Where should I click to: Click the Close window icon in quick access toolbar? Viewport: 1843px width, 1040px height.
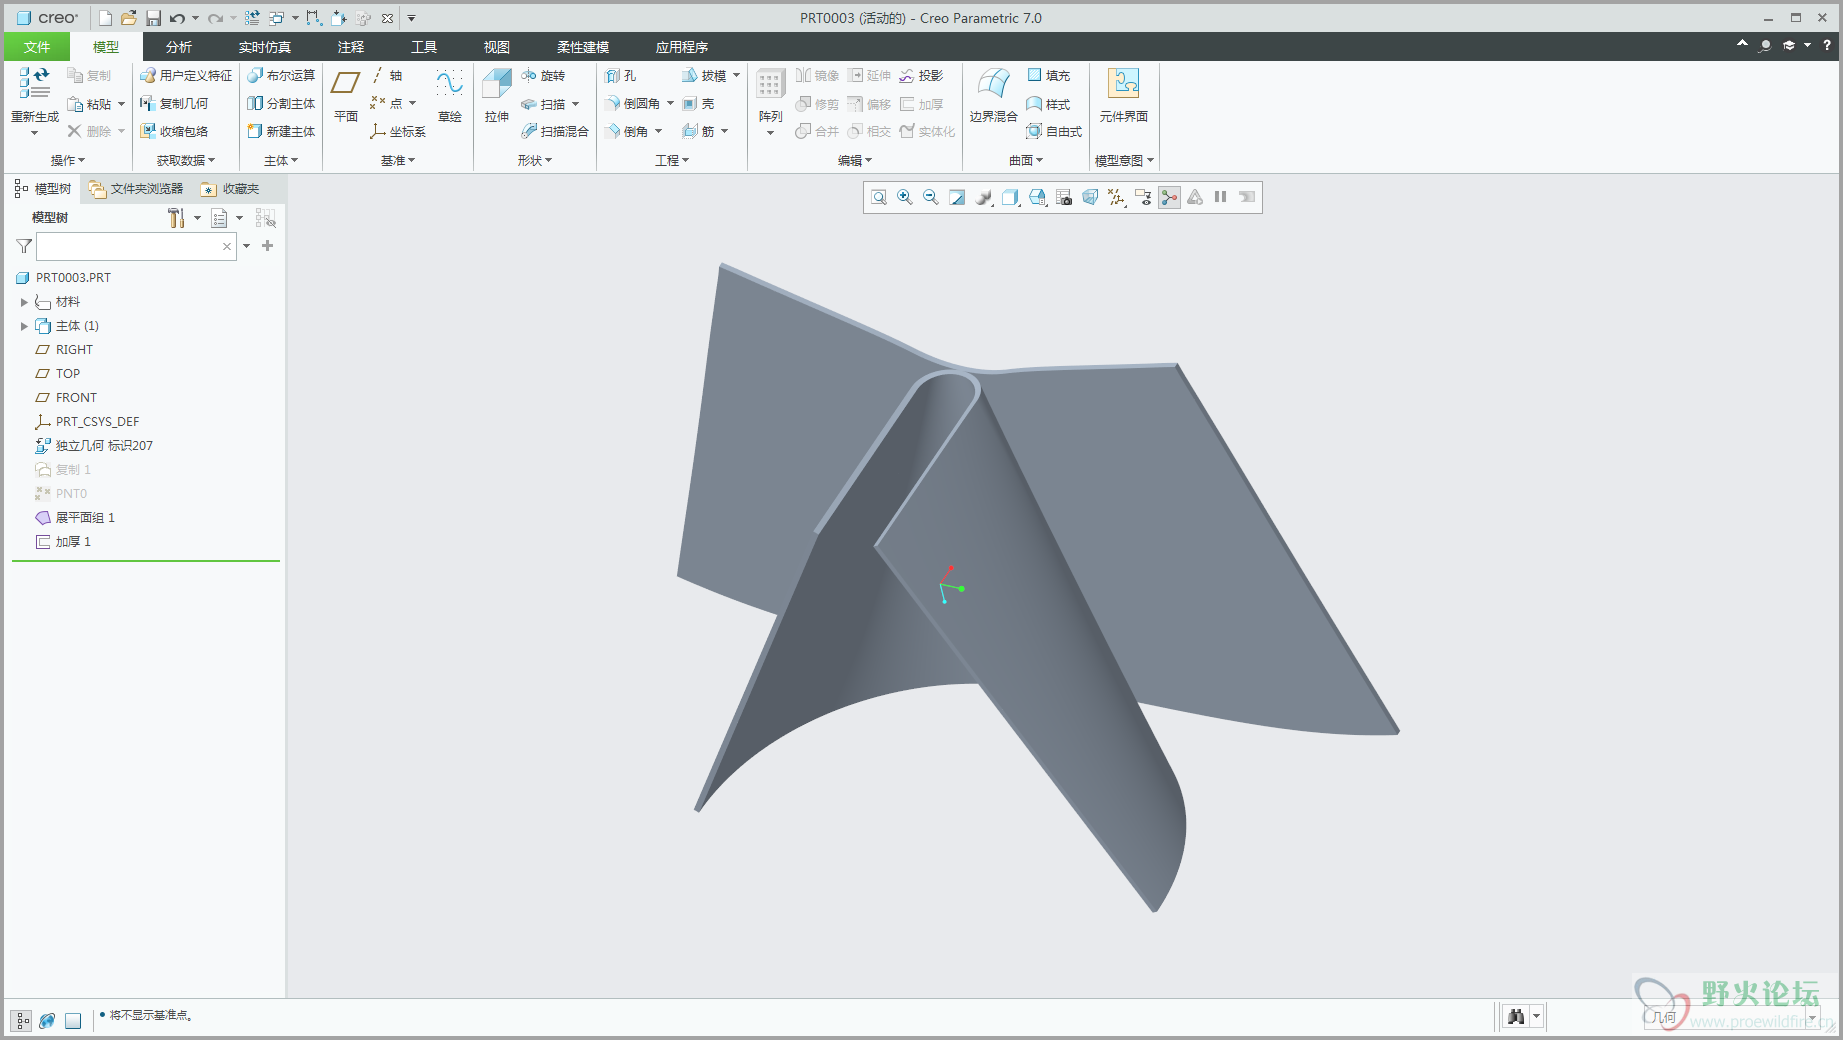pos(388,18)
